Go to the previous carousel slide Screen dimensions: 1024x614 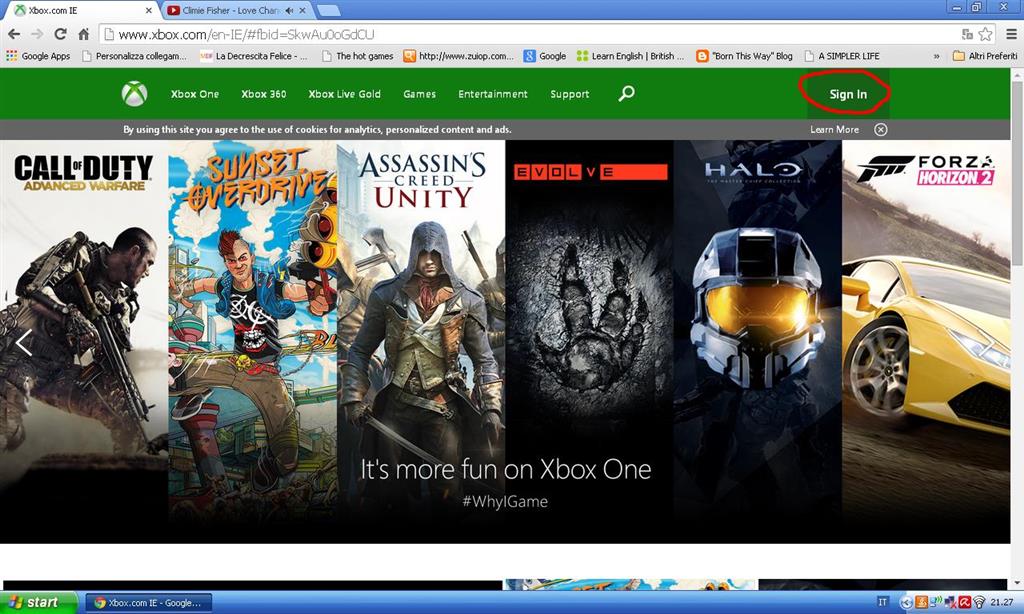click(x=24, y=342)
